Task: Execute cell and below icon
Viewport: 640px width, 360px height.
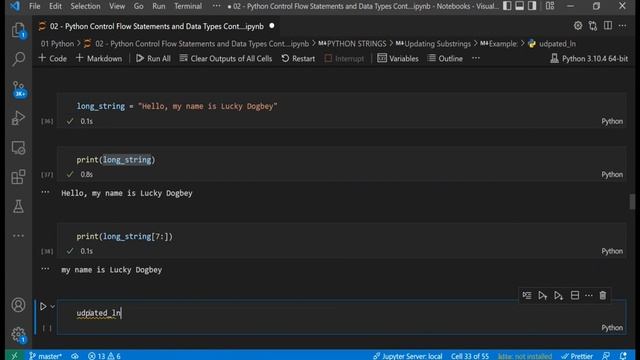Action: [x=558, y=295]
